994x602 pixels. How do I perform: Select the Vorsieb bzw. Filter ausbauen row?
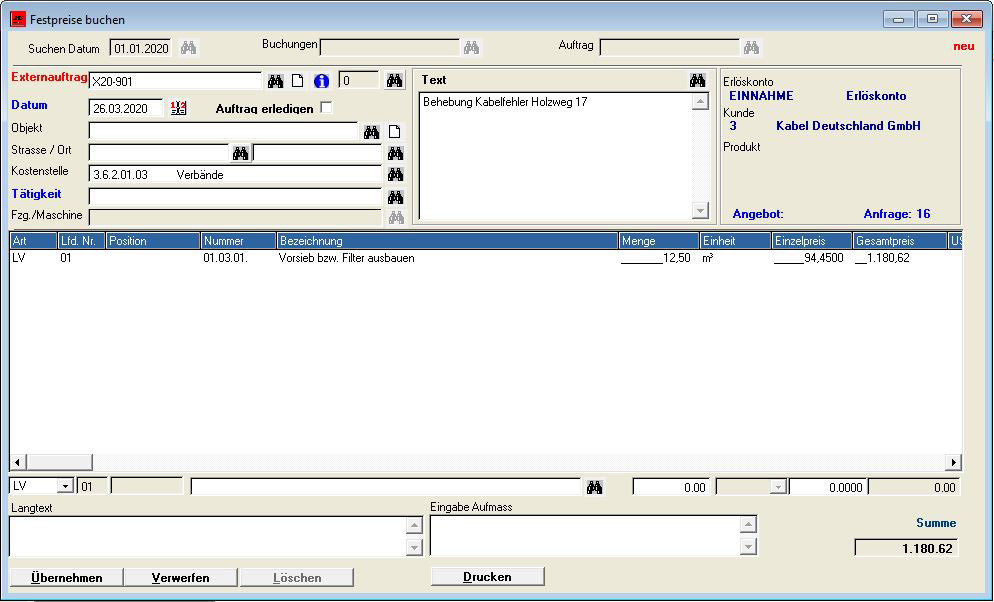(346, 258)
